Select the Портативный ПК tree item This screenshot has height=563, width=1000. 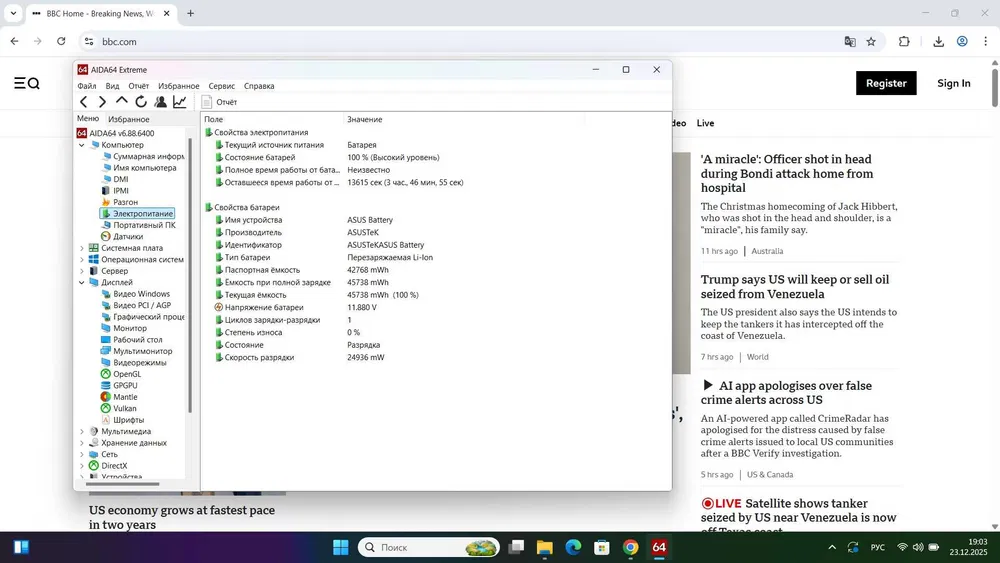(138, 225)
